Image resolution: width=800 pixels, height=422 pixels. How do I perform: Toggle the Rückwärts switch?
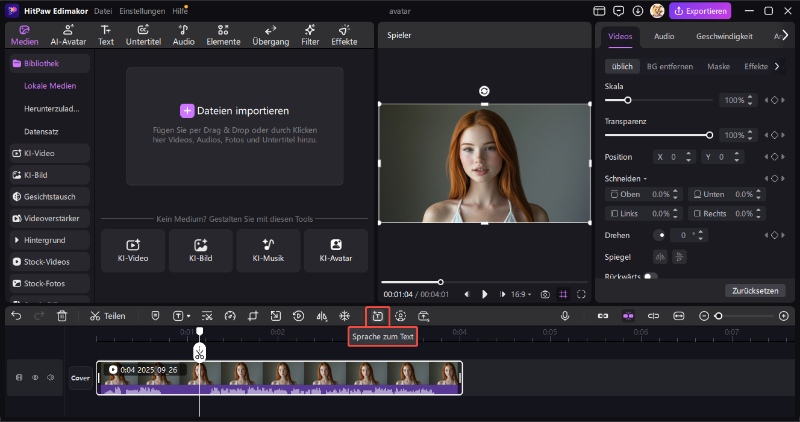point(650,276)
